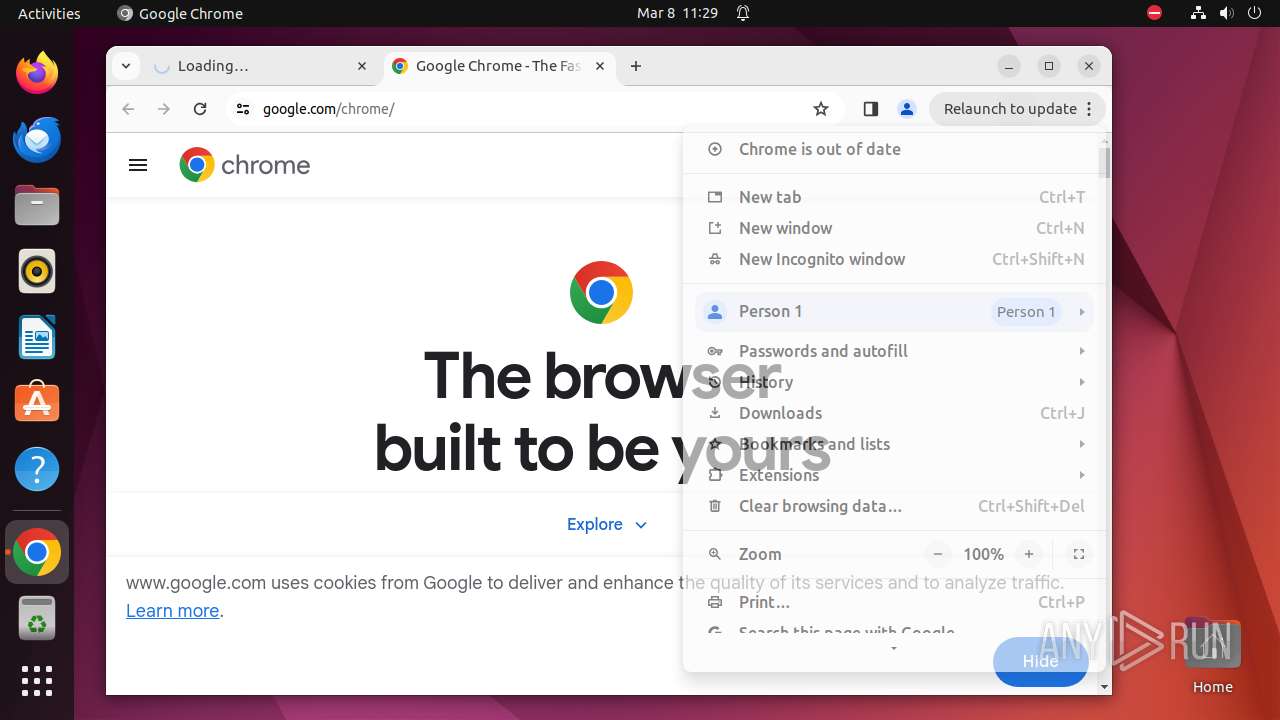Choose Clear browsing data

coord(894,506)
